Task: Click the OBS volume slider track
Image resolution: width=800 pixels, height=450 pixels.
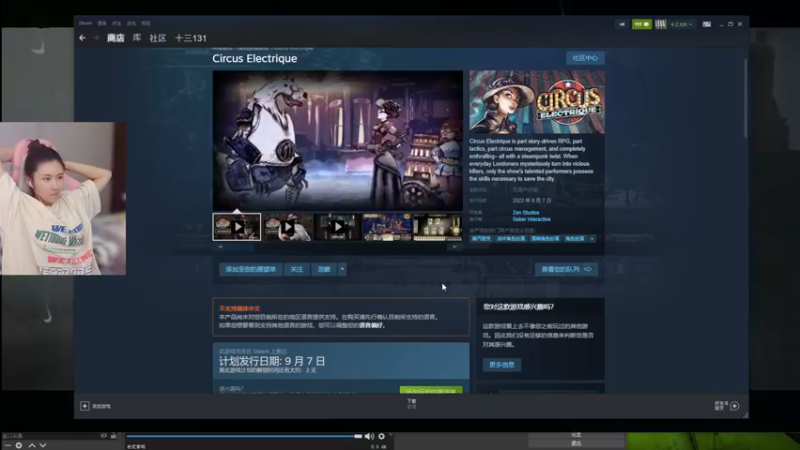Action: (244, 436)
